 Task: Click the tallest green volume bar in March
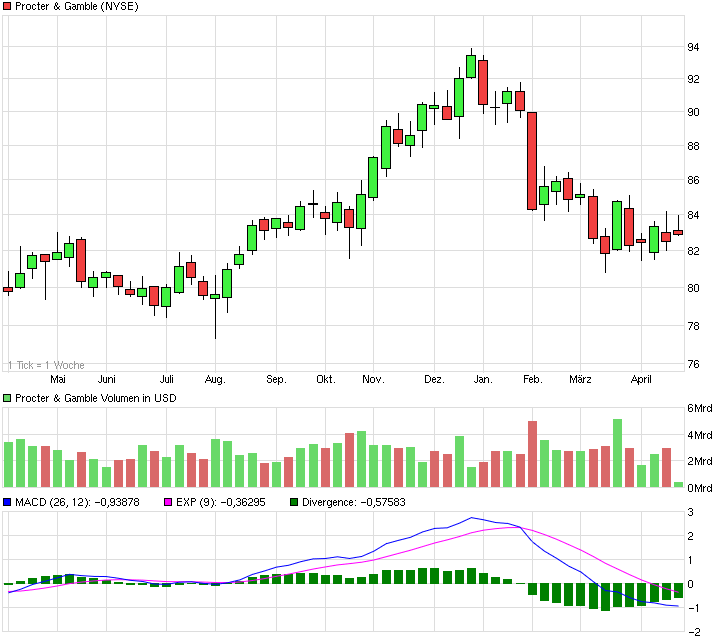617,453
